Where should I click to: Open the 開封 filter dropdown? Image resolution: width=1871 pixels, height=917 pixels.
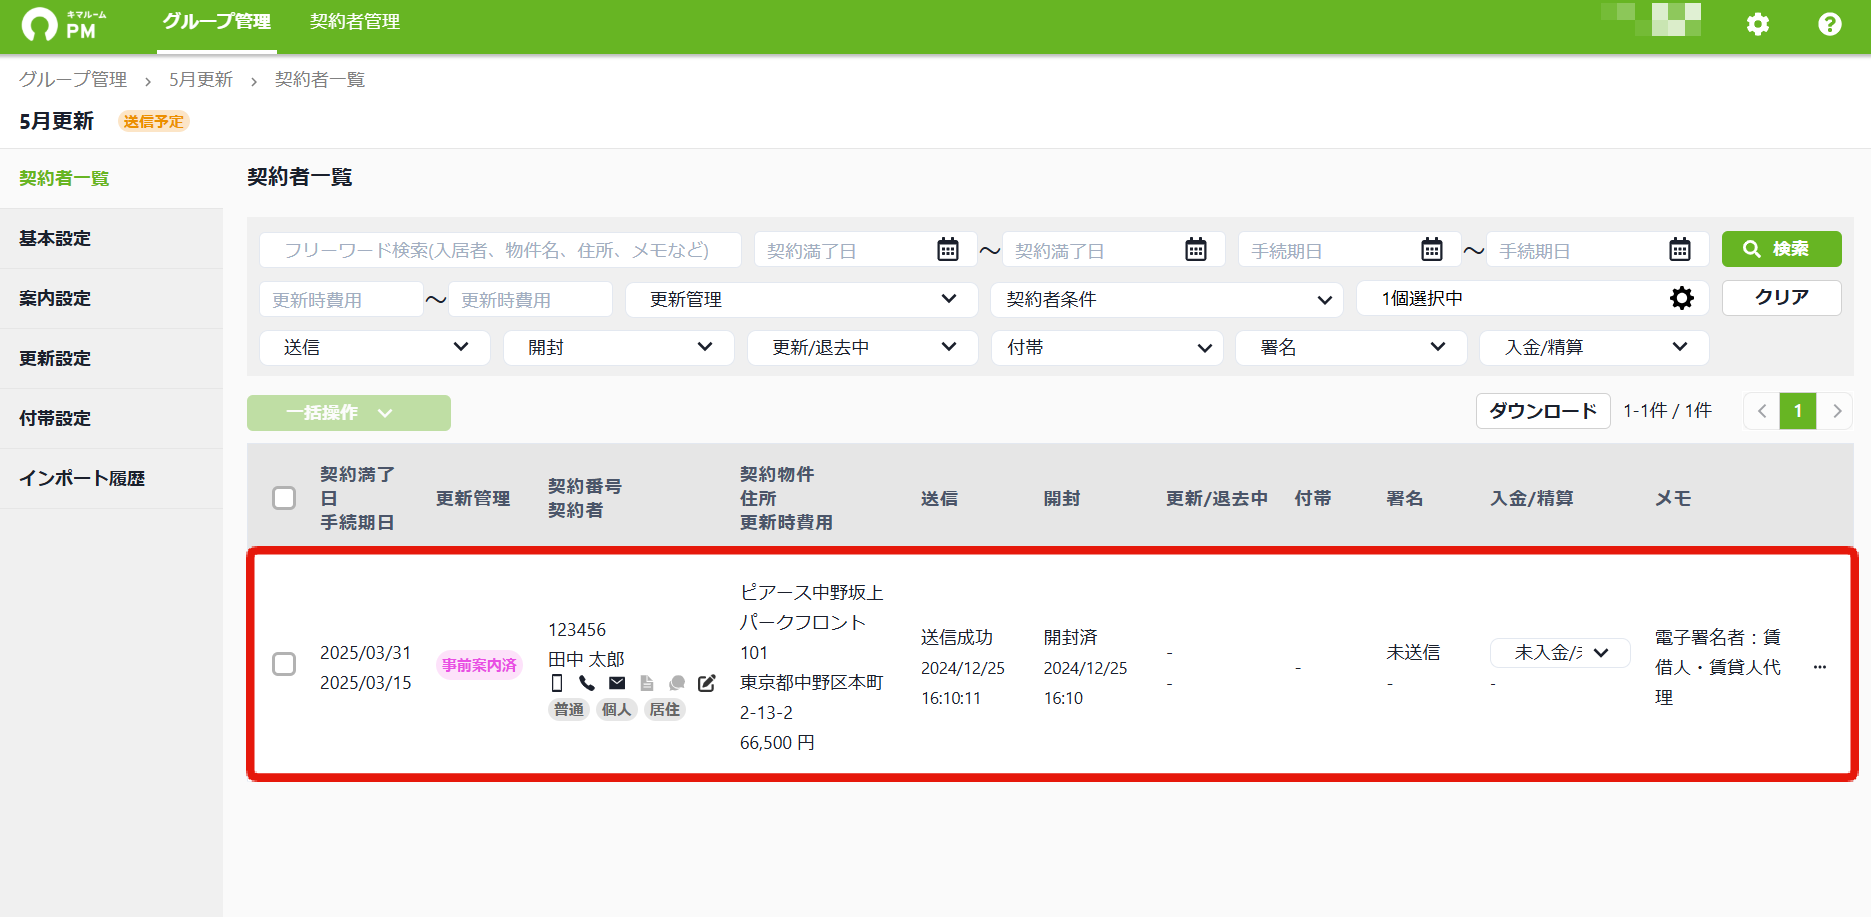click(619, 347)
